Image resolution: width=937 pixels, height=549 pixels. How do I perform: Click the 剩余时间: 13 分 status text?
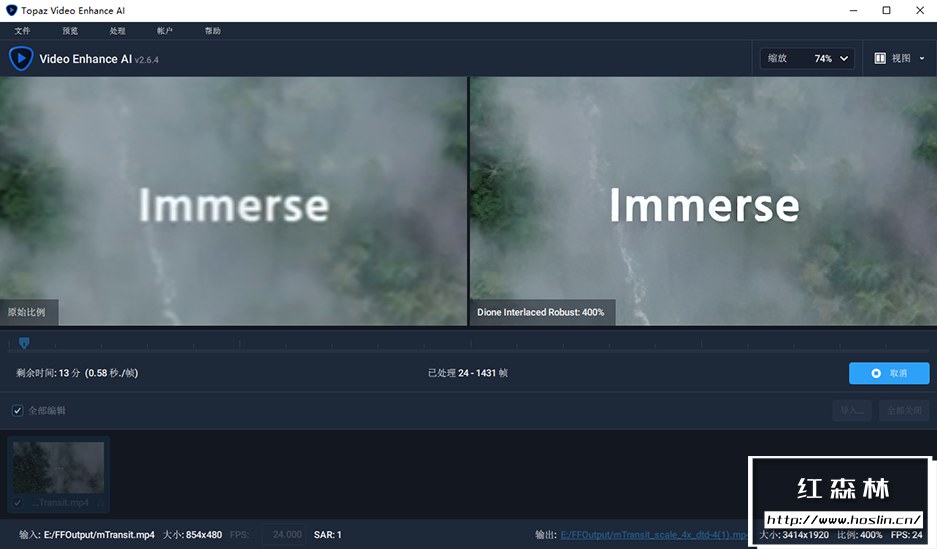click(76, 373)
